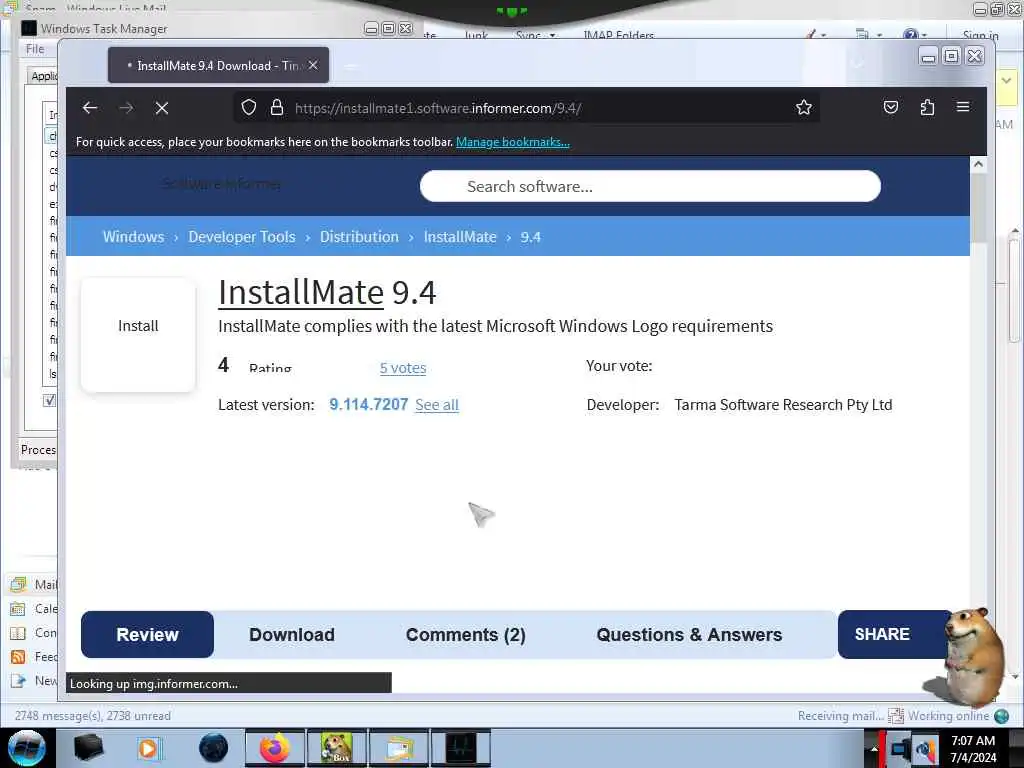Switch to the Comments (2) tab
The image size is (1024, 768).
466,635
